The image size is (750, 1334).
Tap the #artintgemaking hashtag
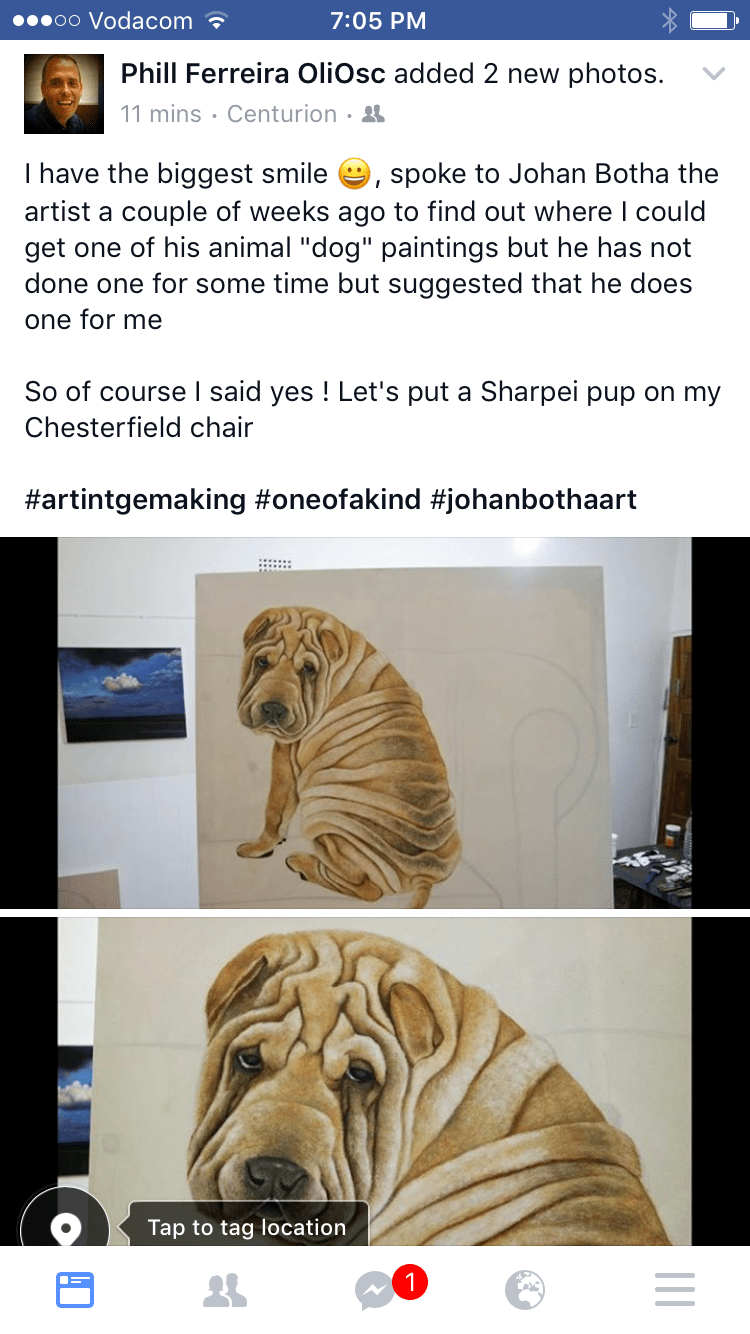(x=135, y=499)
